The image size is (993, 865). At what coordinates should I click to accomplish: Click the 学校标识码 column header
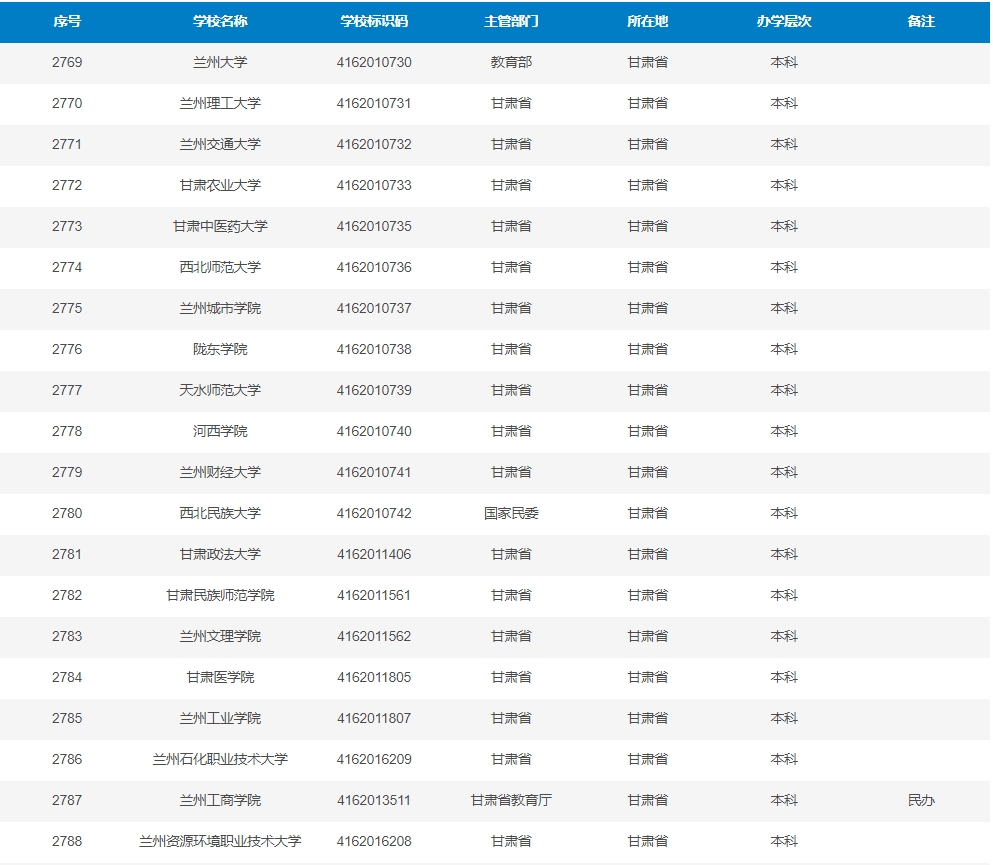click(374, 22)
